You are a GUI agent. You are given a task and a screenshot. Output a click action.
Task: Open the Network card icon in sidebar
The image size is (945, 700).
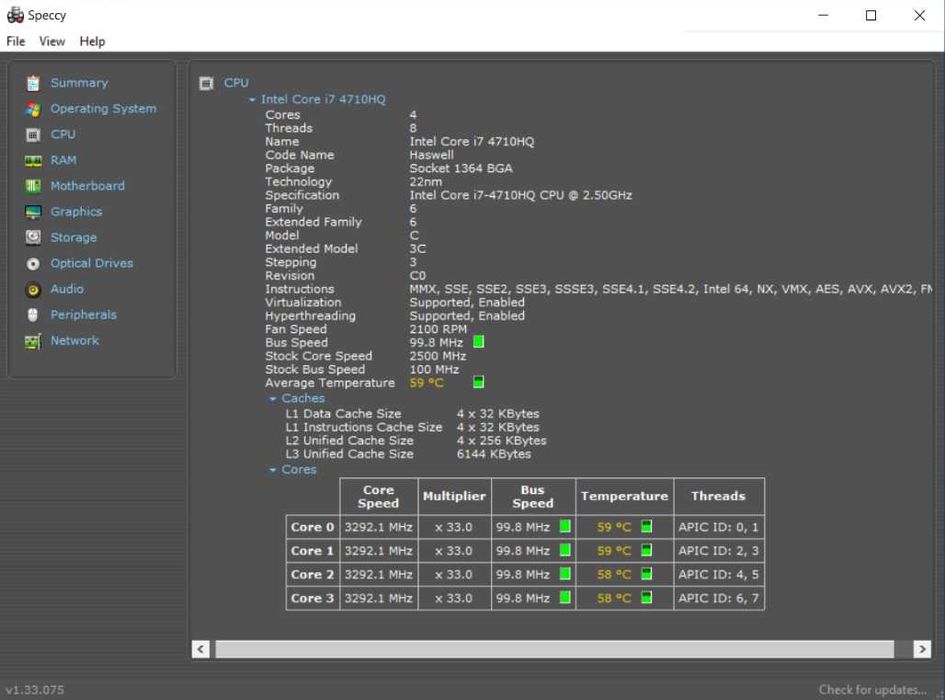(x=33, y=341)
